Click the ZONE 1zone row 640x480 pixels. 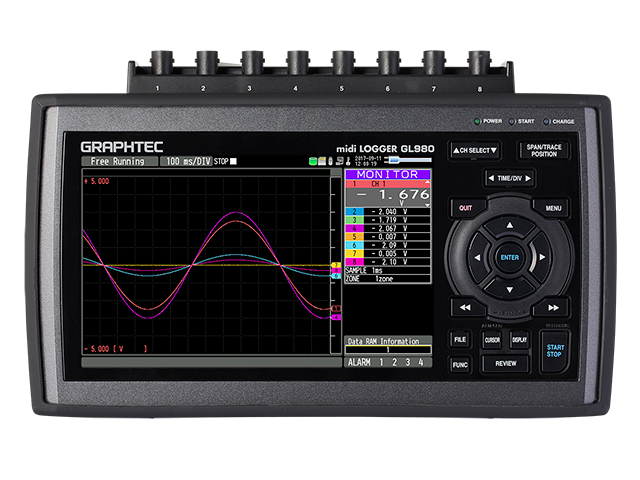click(x=388, y=279)
